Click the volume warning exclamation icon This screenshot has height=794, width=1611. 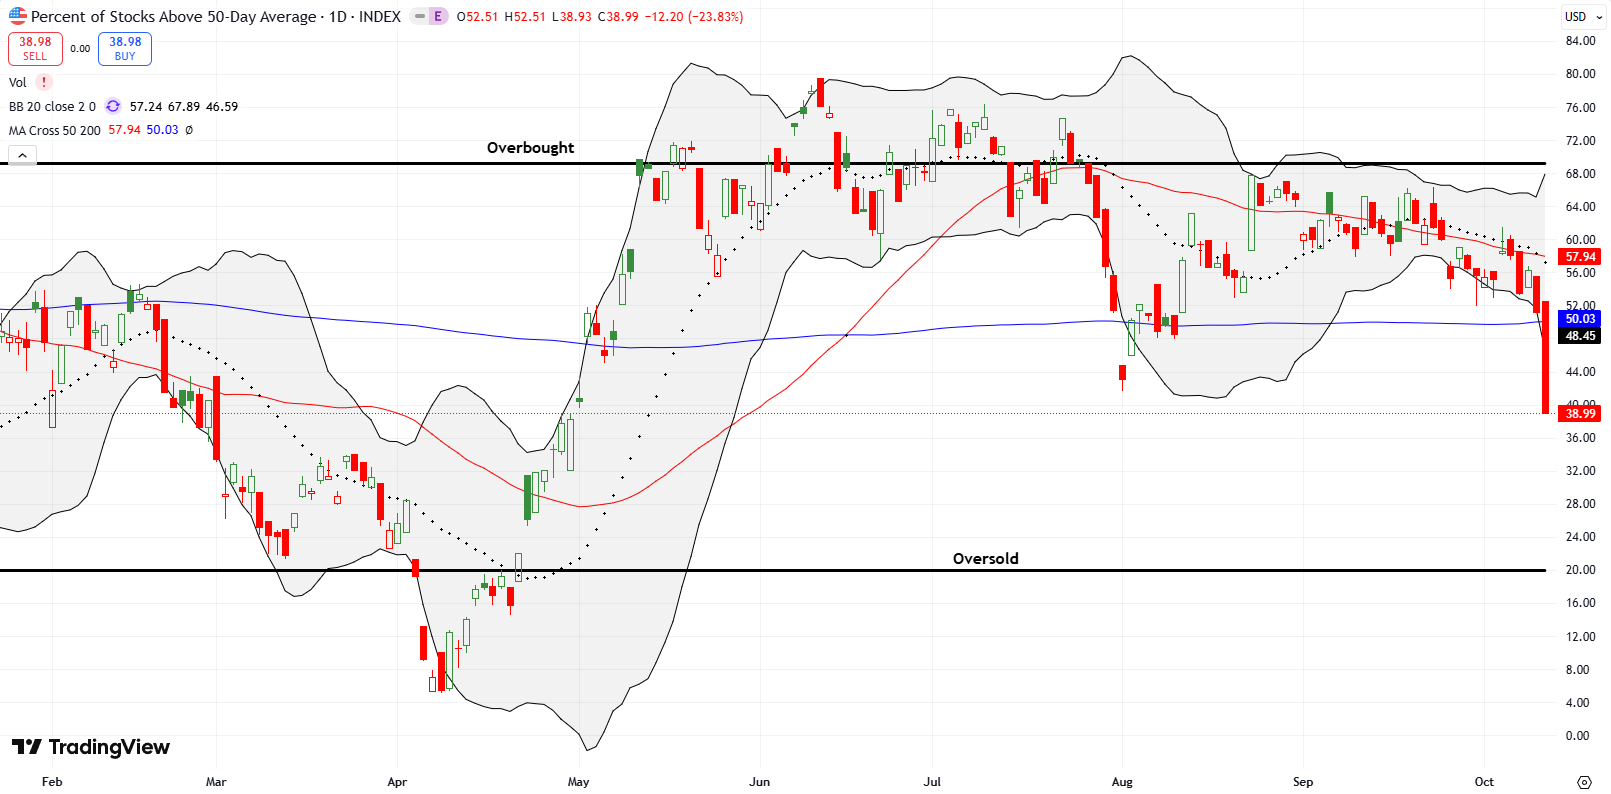click(x=44, y=83)
